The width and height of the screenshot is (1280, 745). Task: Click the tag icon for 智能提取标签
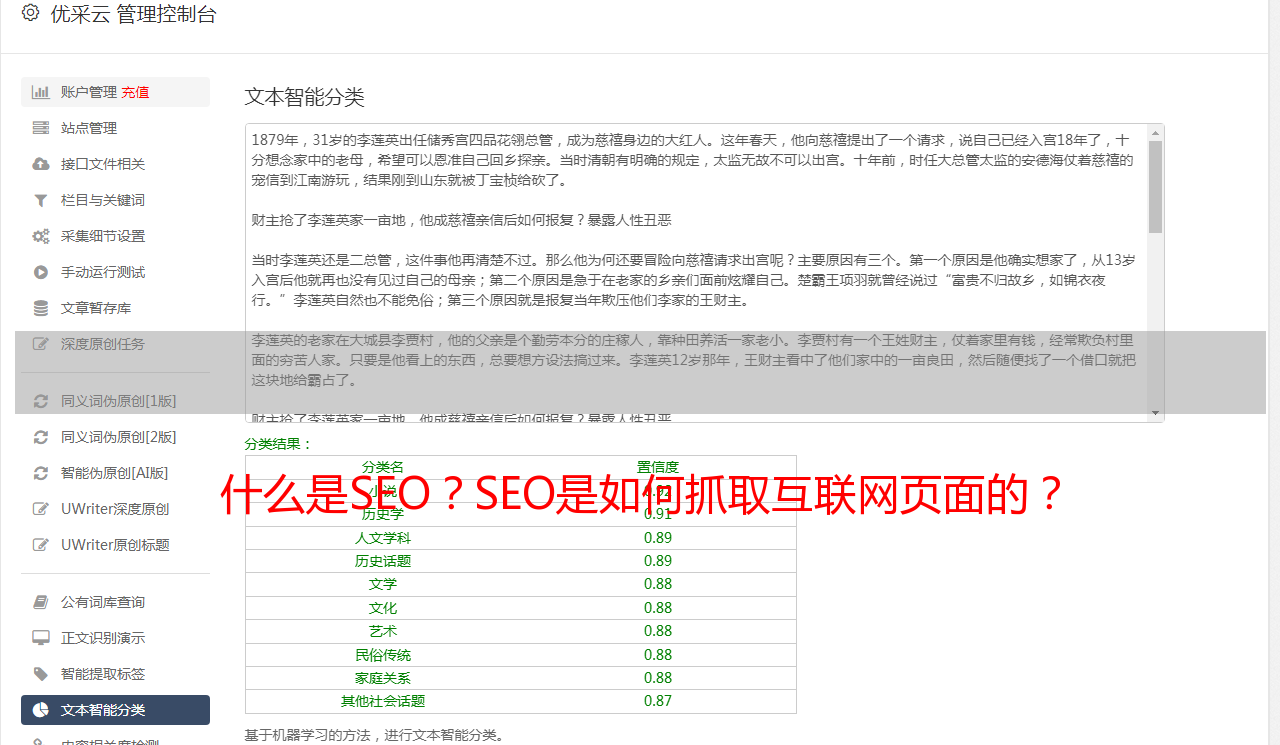(x=41, y=674)
